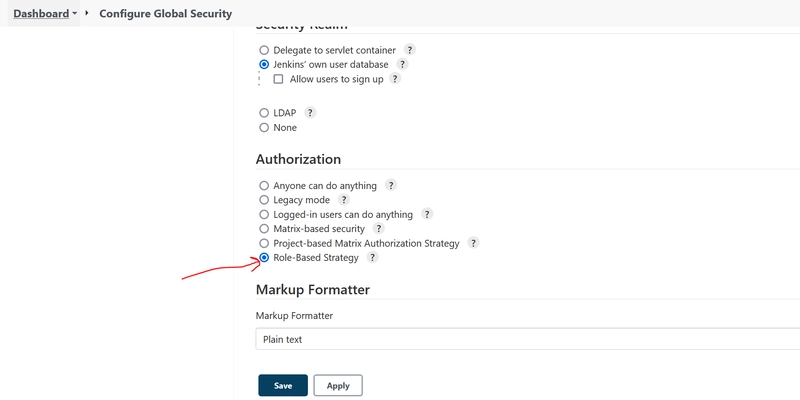Select the None security realm option

(264, 128)
